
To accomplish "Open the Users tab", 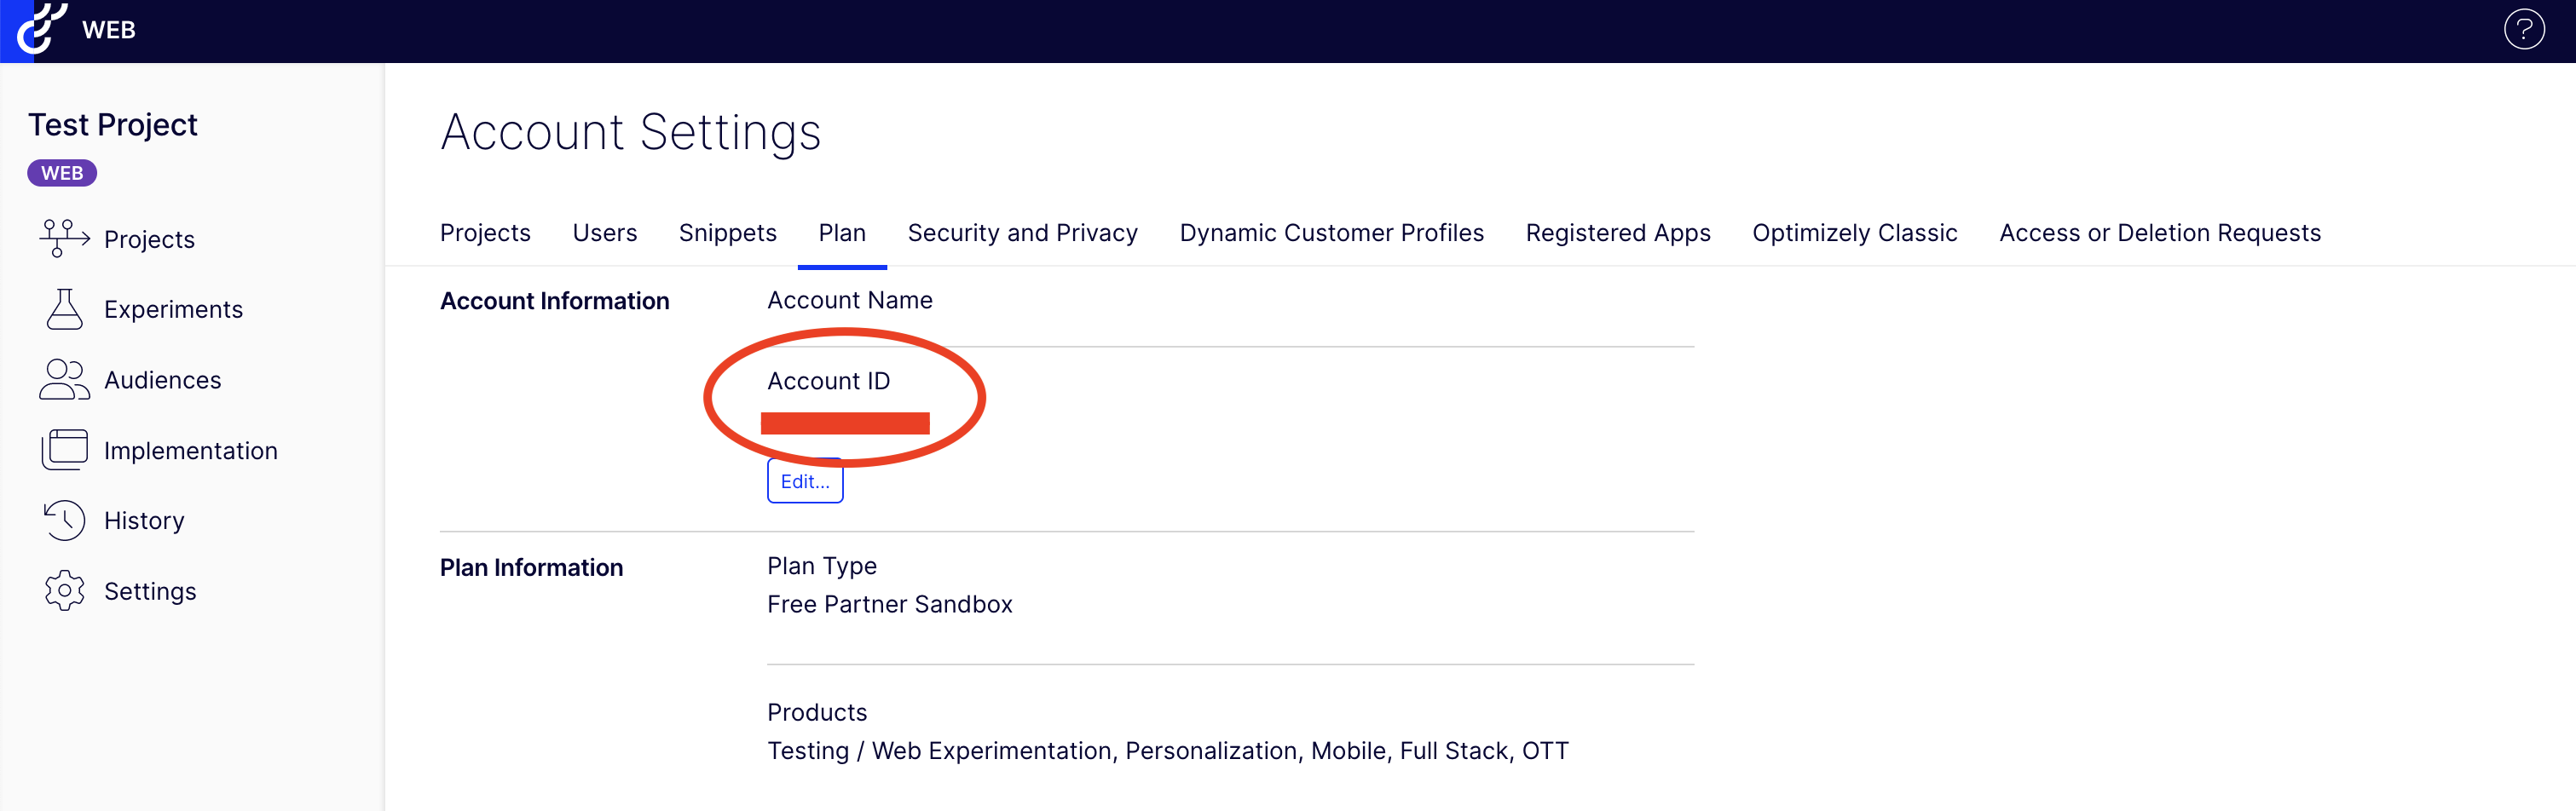I will [604, 233].
